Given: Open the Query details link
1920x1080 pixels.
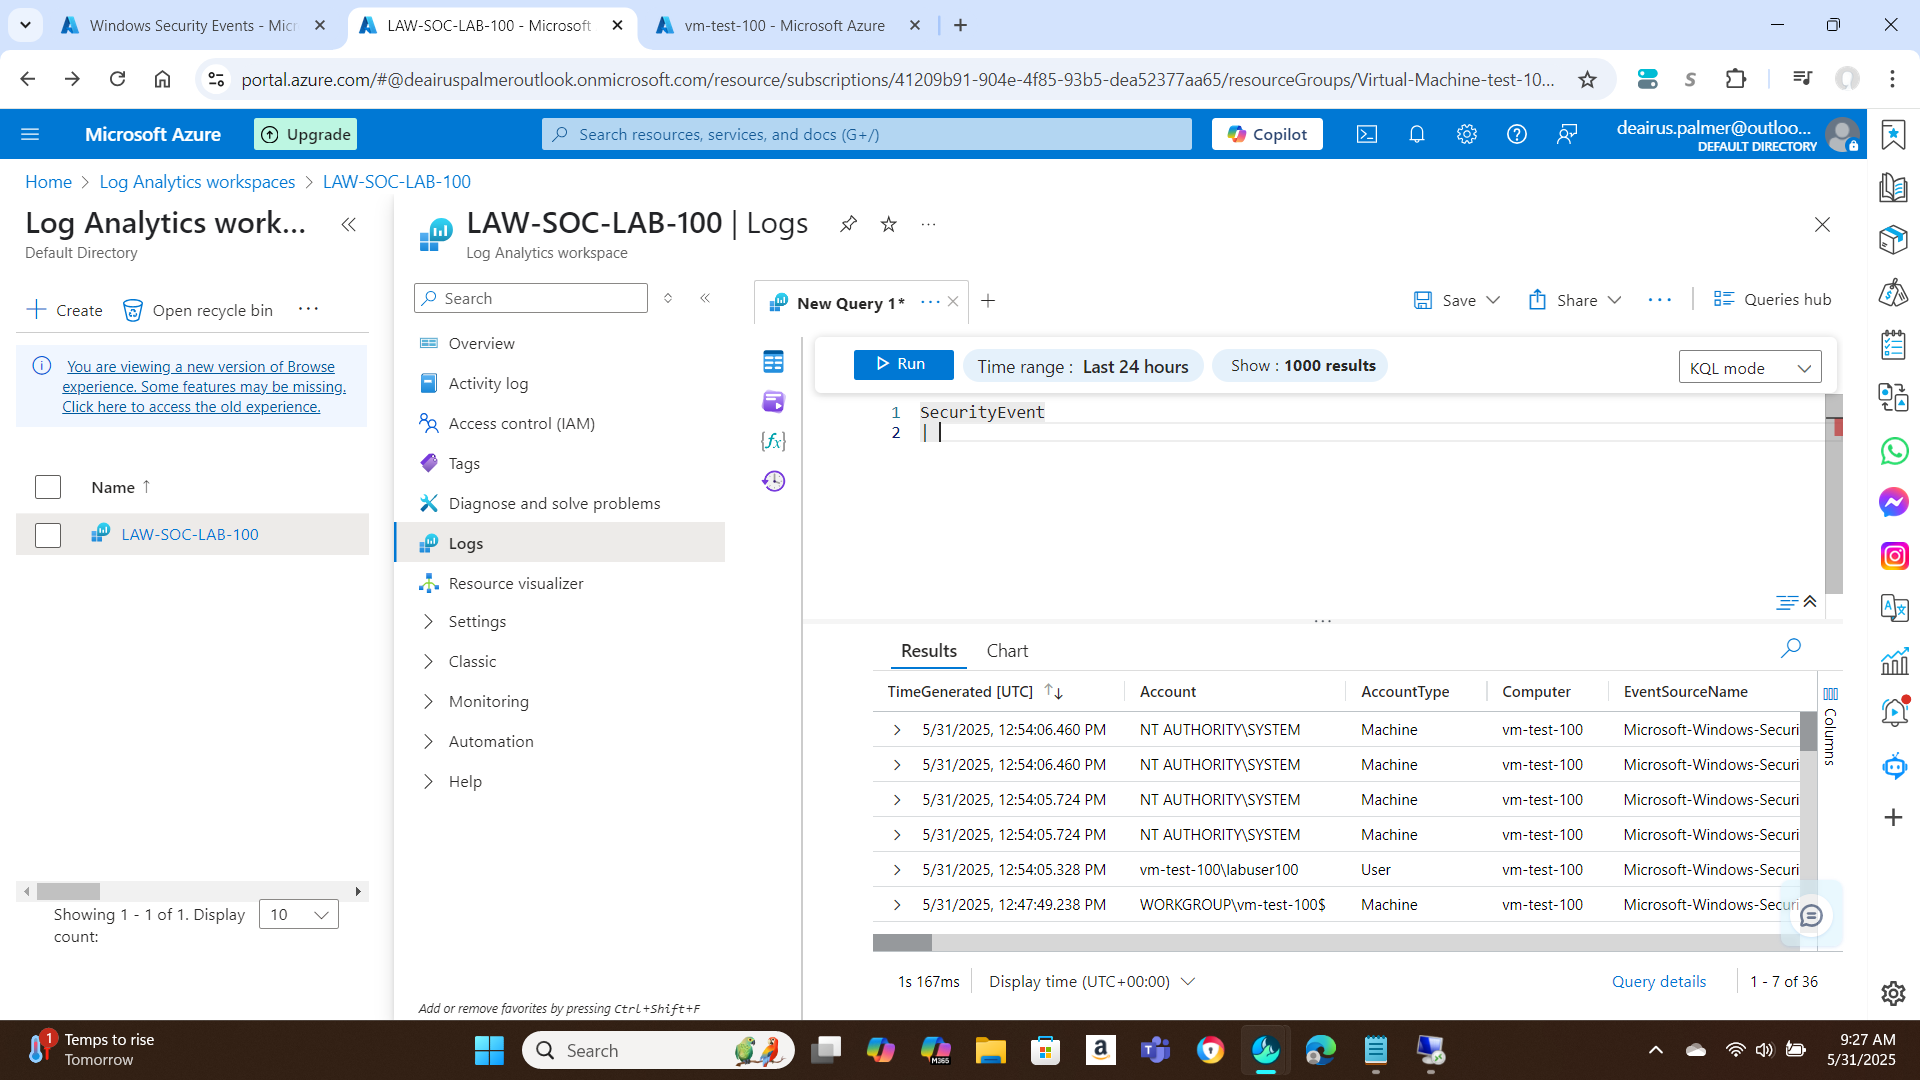Looking at the screenshot, I should (1658, 982).
